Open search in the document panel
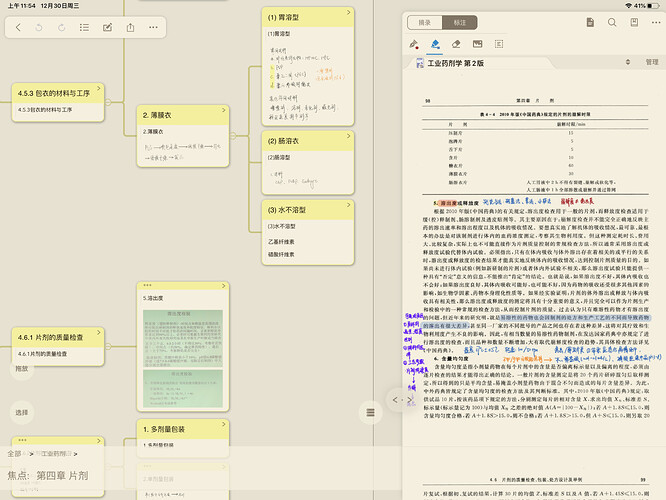 (612, 23)
